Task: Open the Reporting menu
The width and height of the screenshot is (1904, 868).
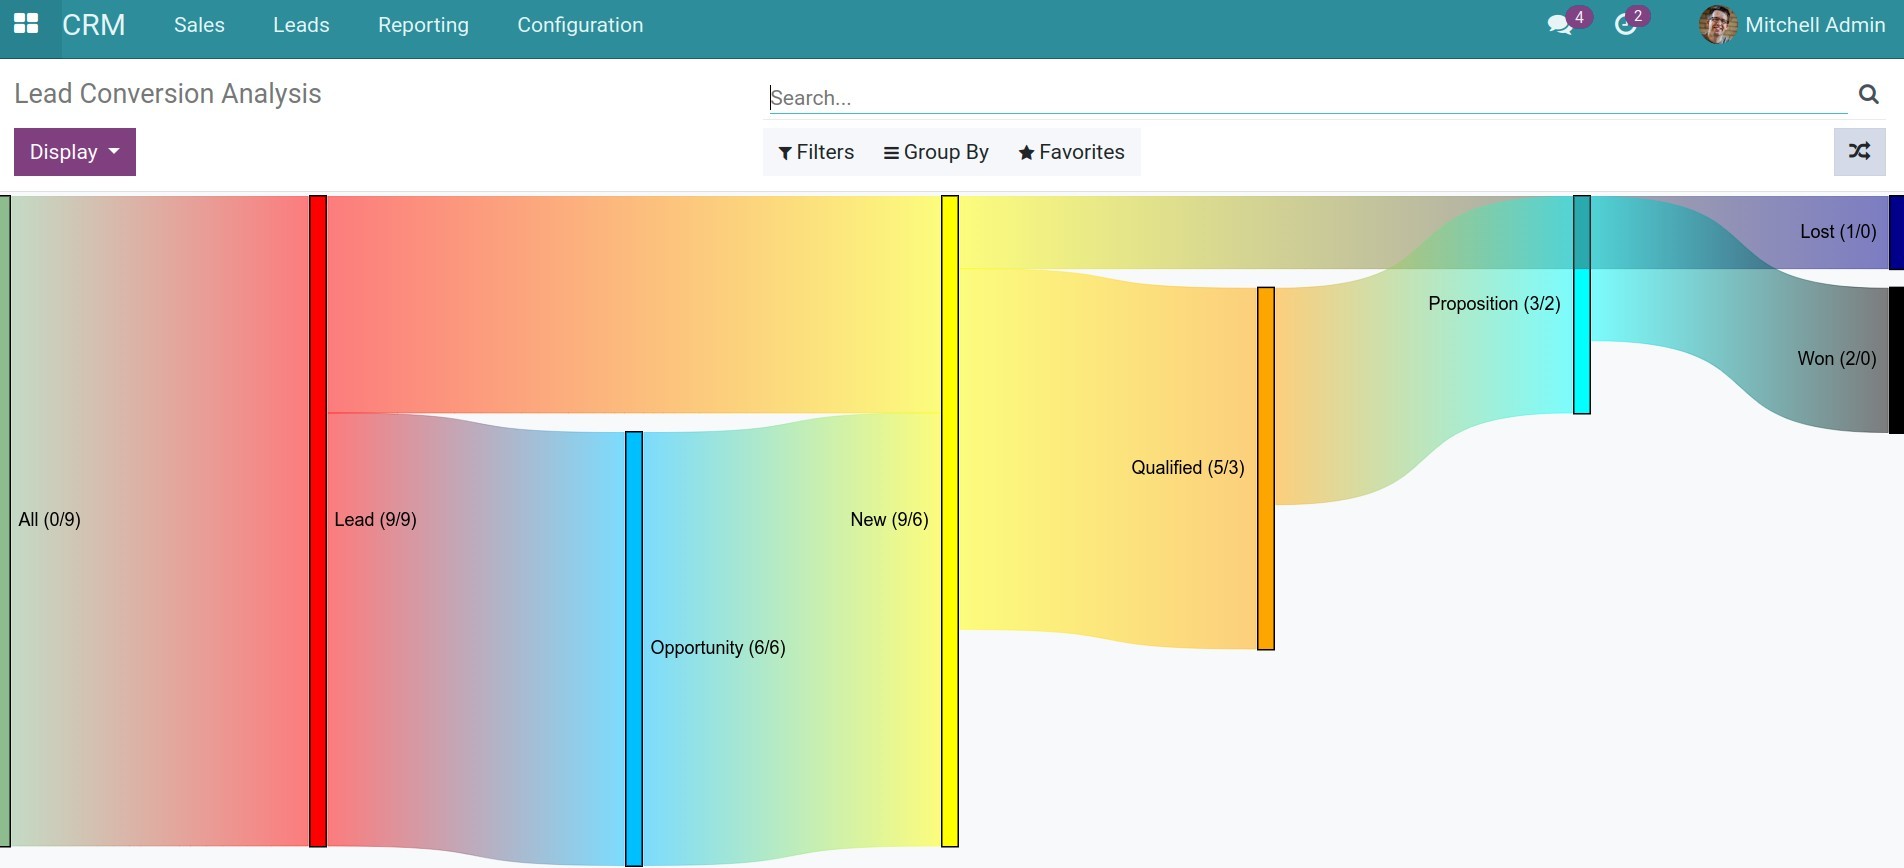Action: (423, 25)
